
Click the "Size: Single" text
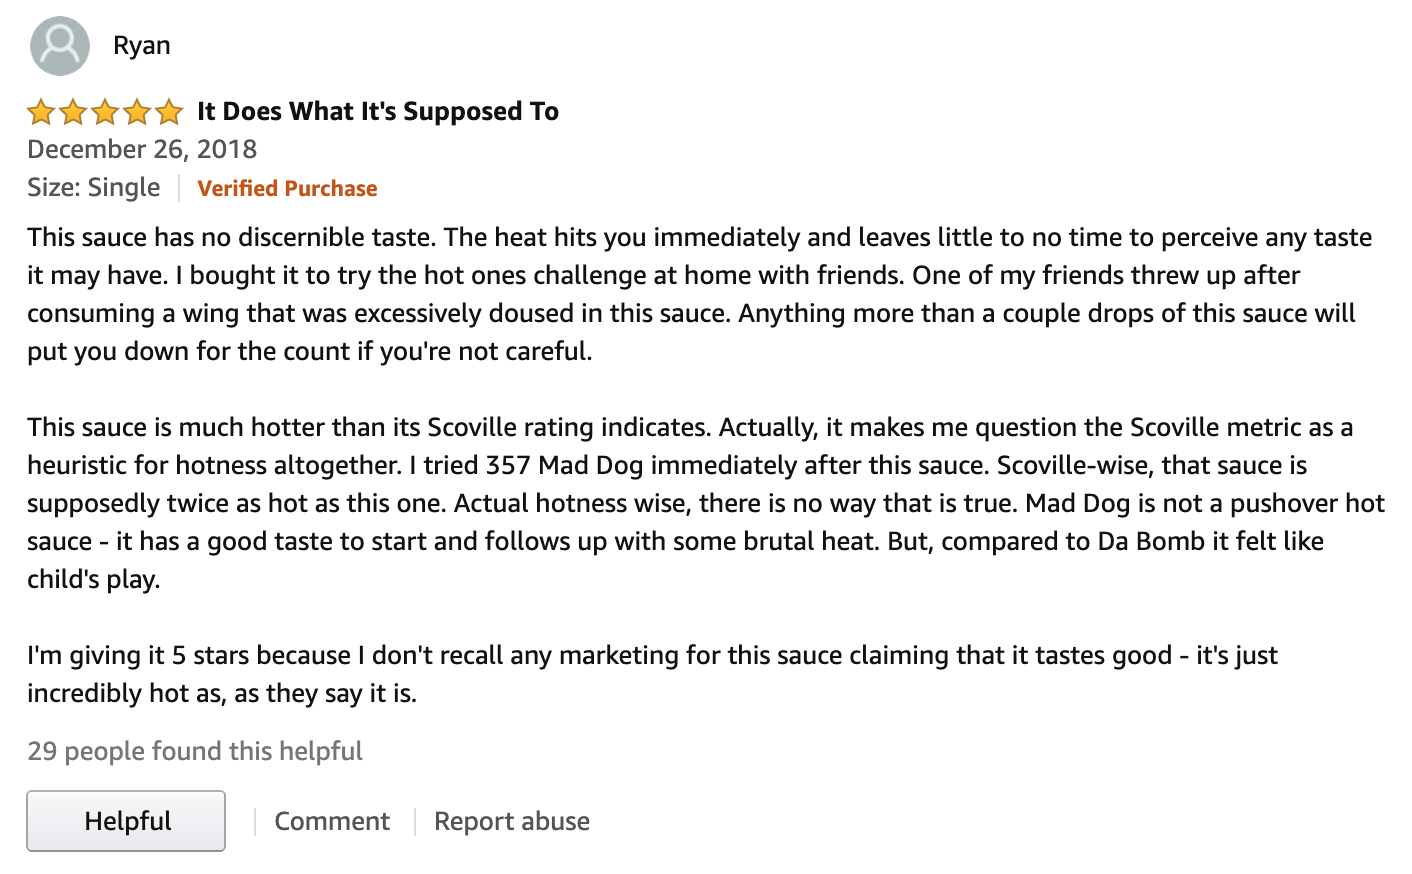point(93,188)
